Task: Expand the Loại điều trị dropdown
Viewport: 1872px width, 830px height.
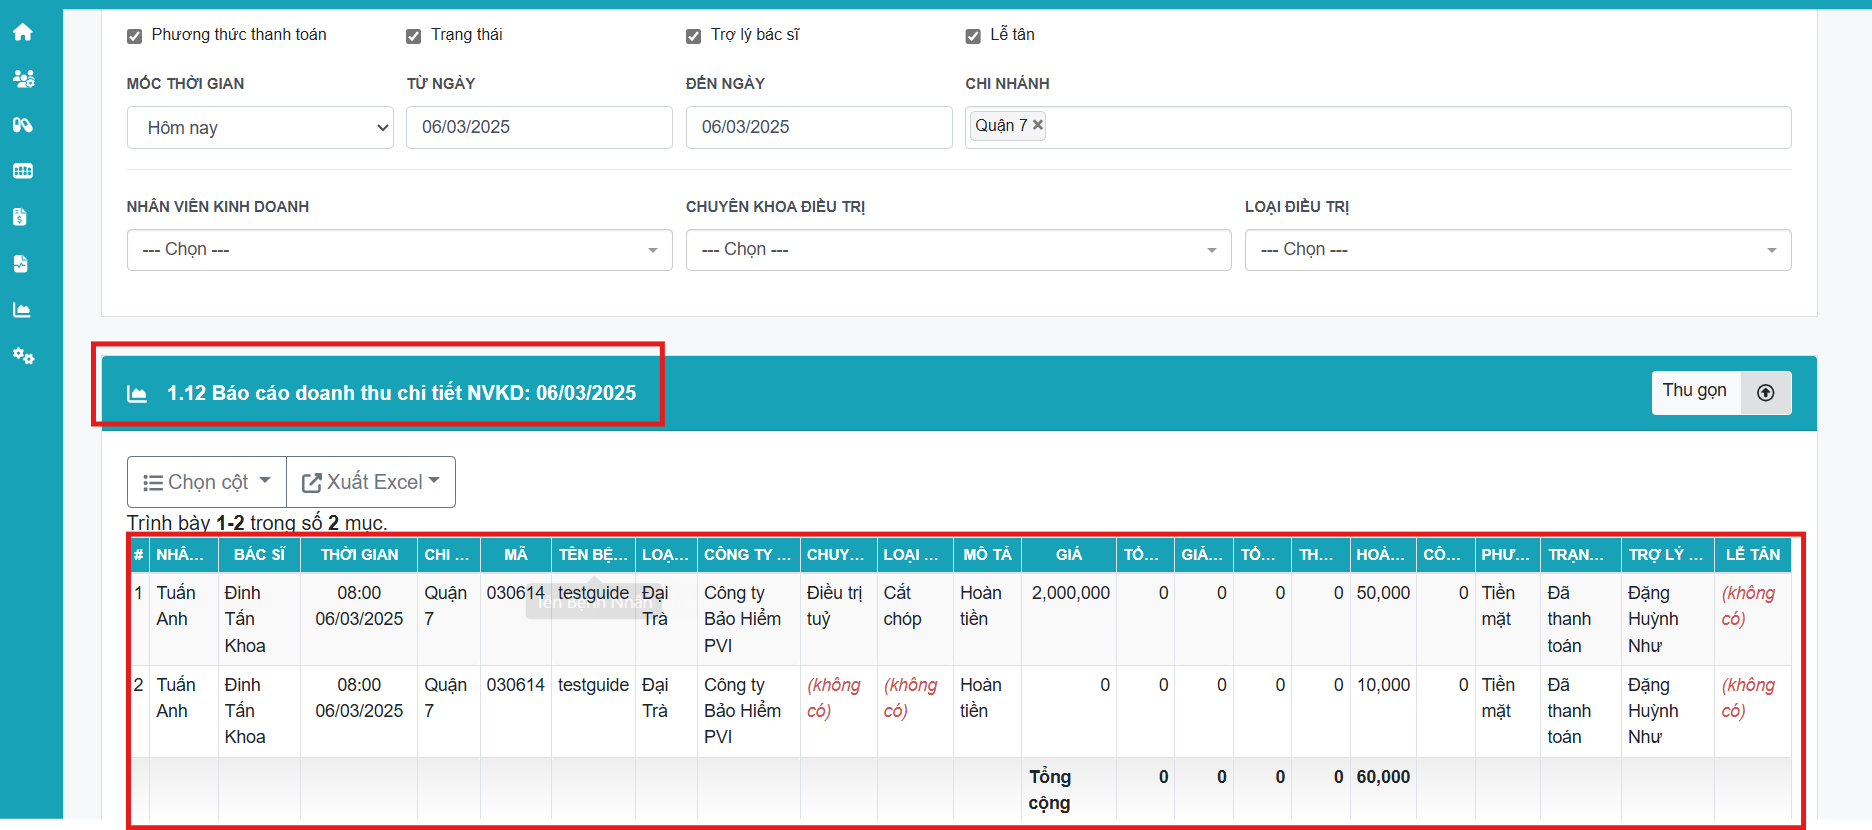Action: [x=1517, y=250]
